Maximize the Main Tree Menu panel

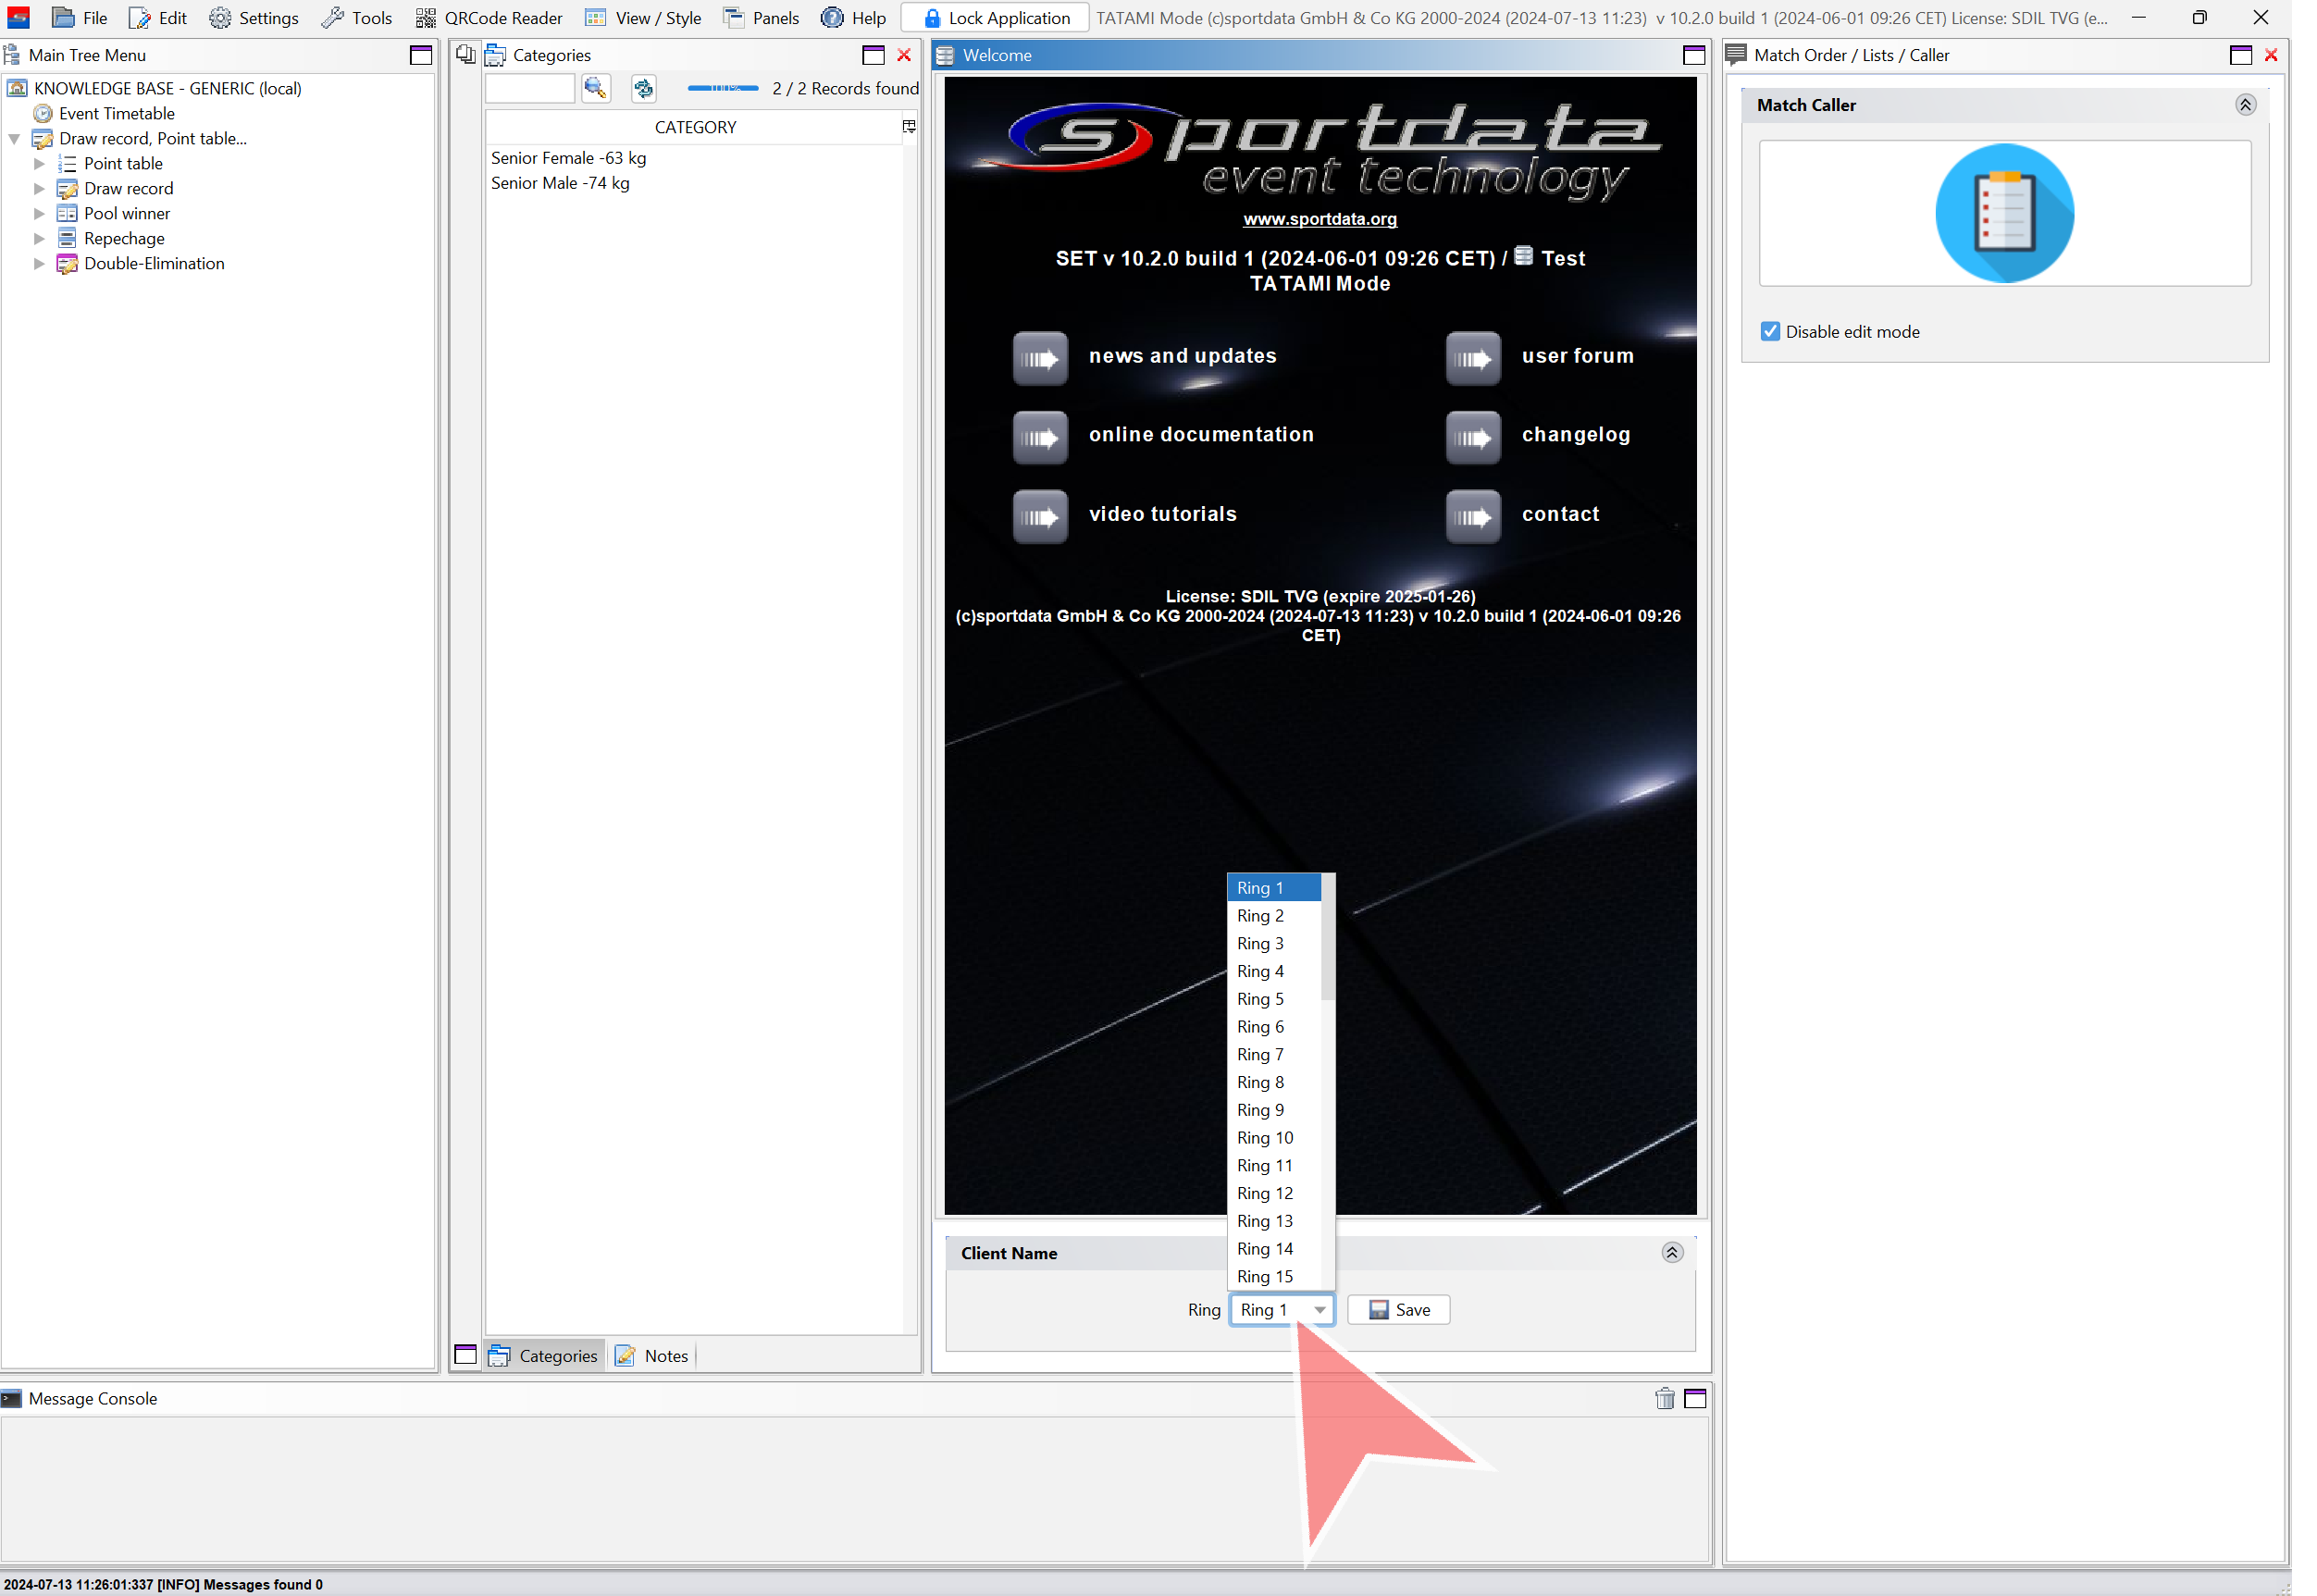(421, 55)
